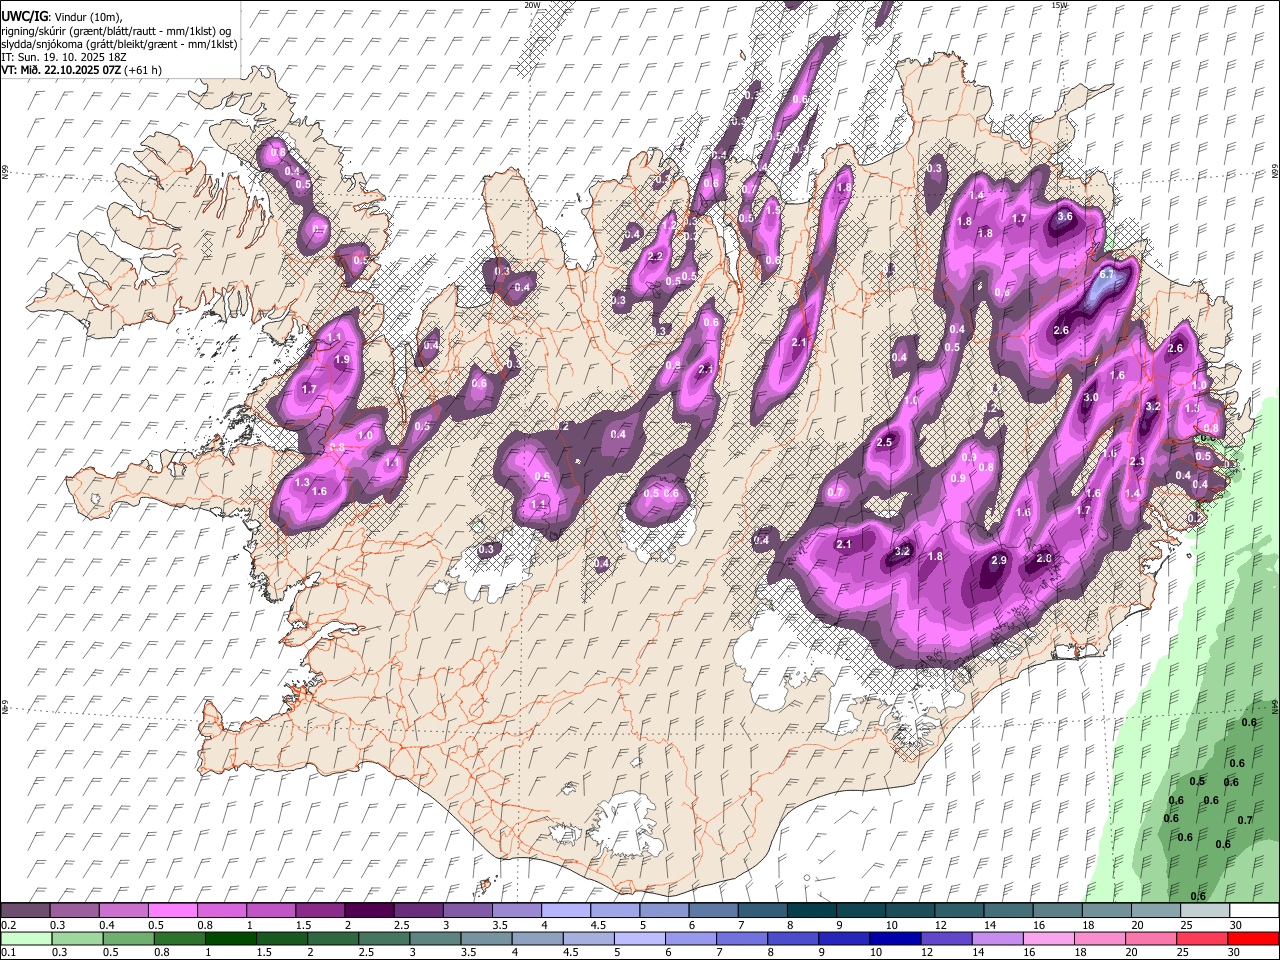Click the 2.9 precipitation value on the map
1280x960 pixels.
coord(999,561)
